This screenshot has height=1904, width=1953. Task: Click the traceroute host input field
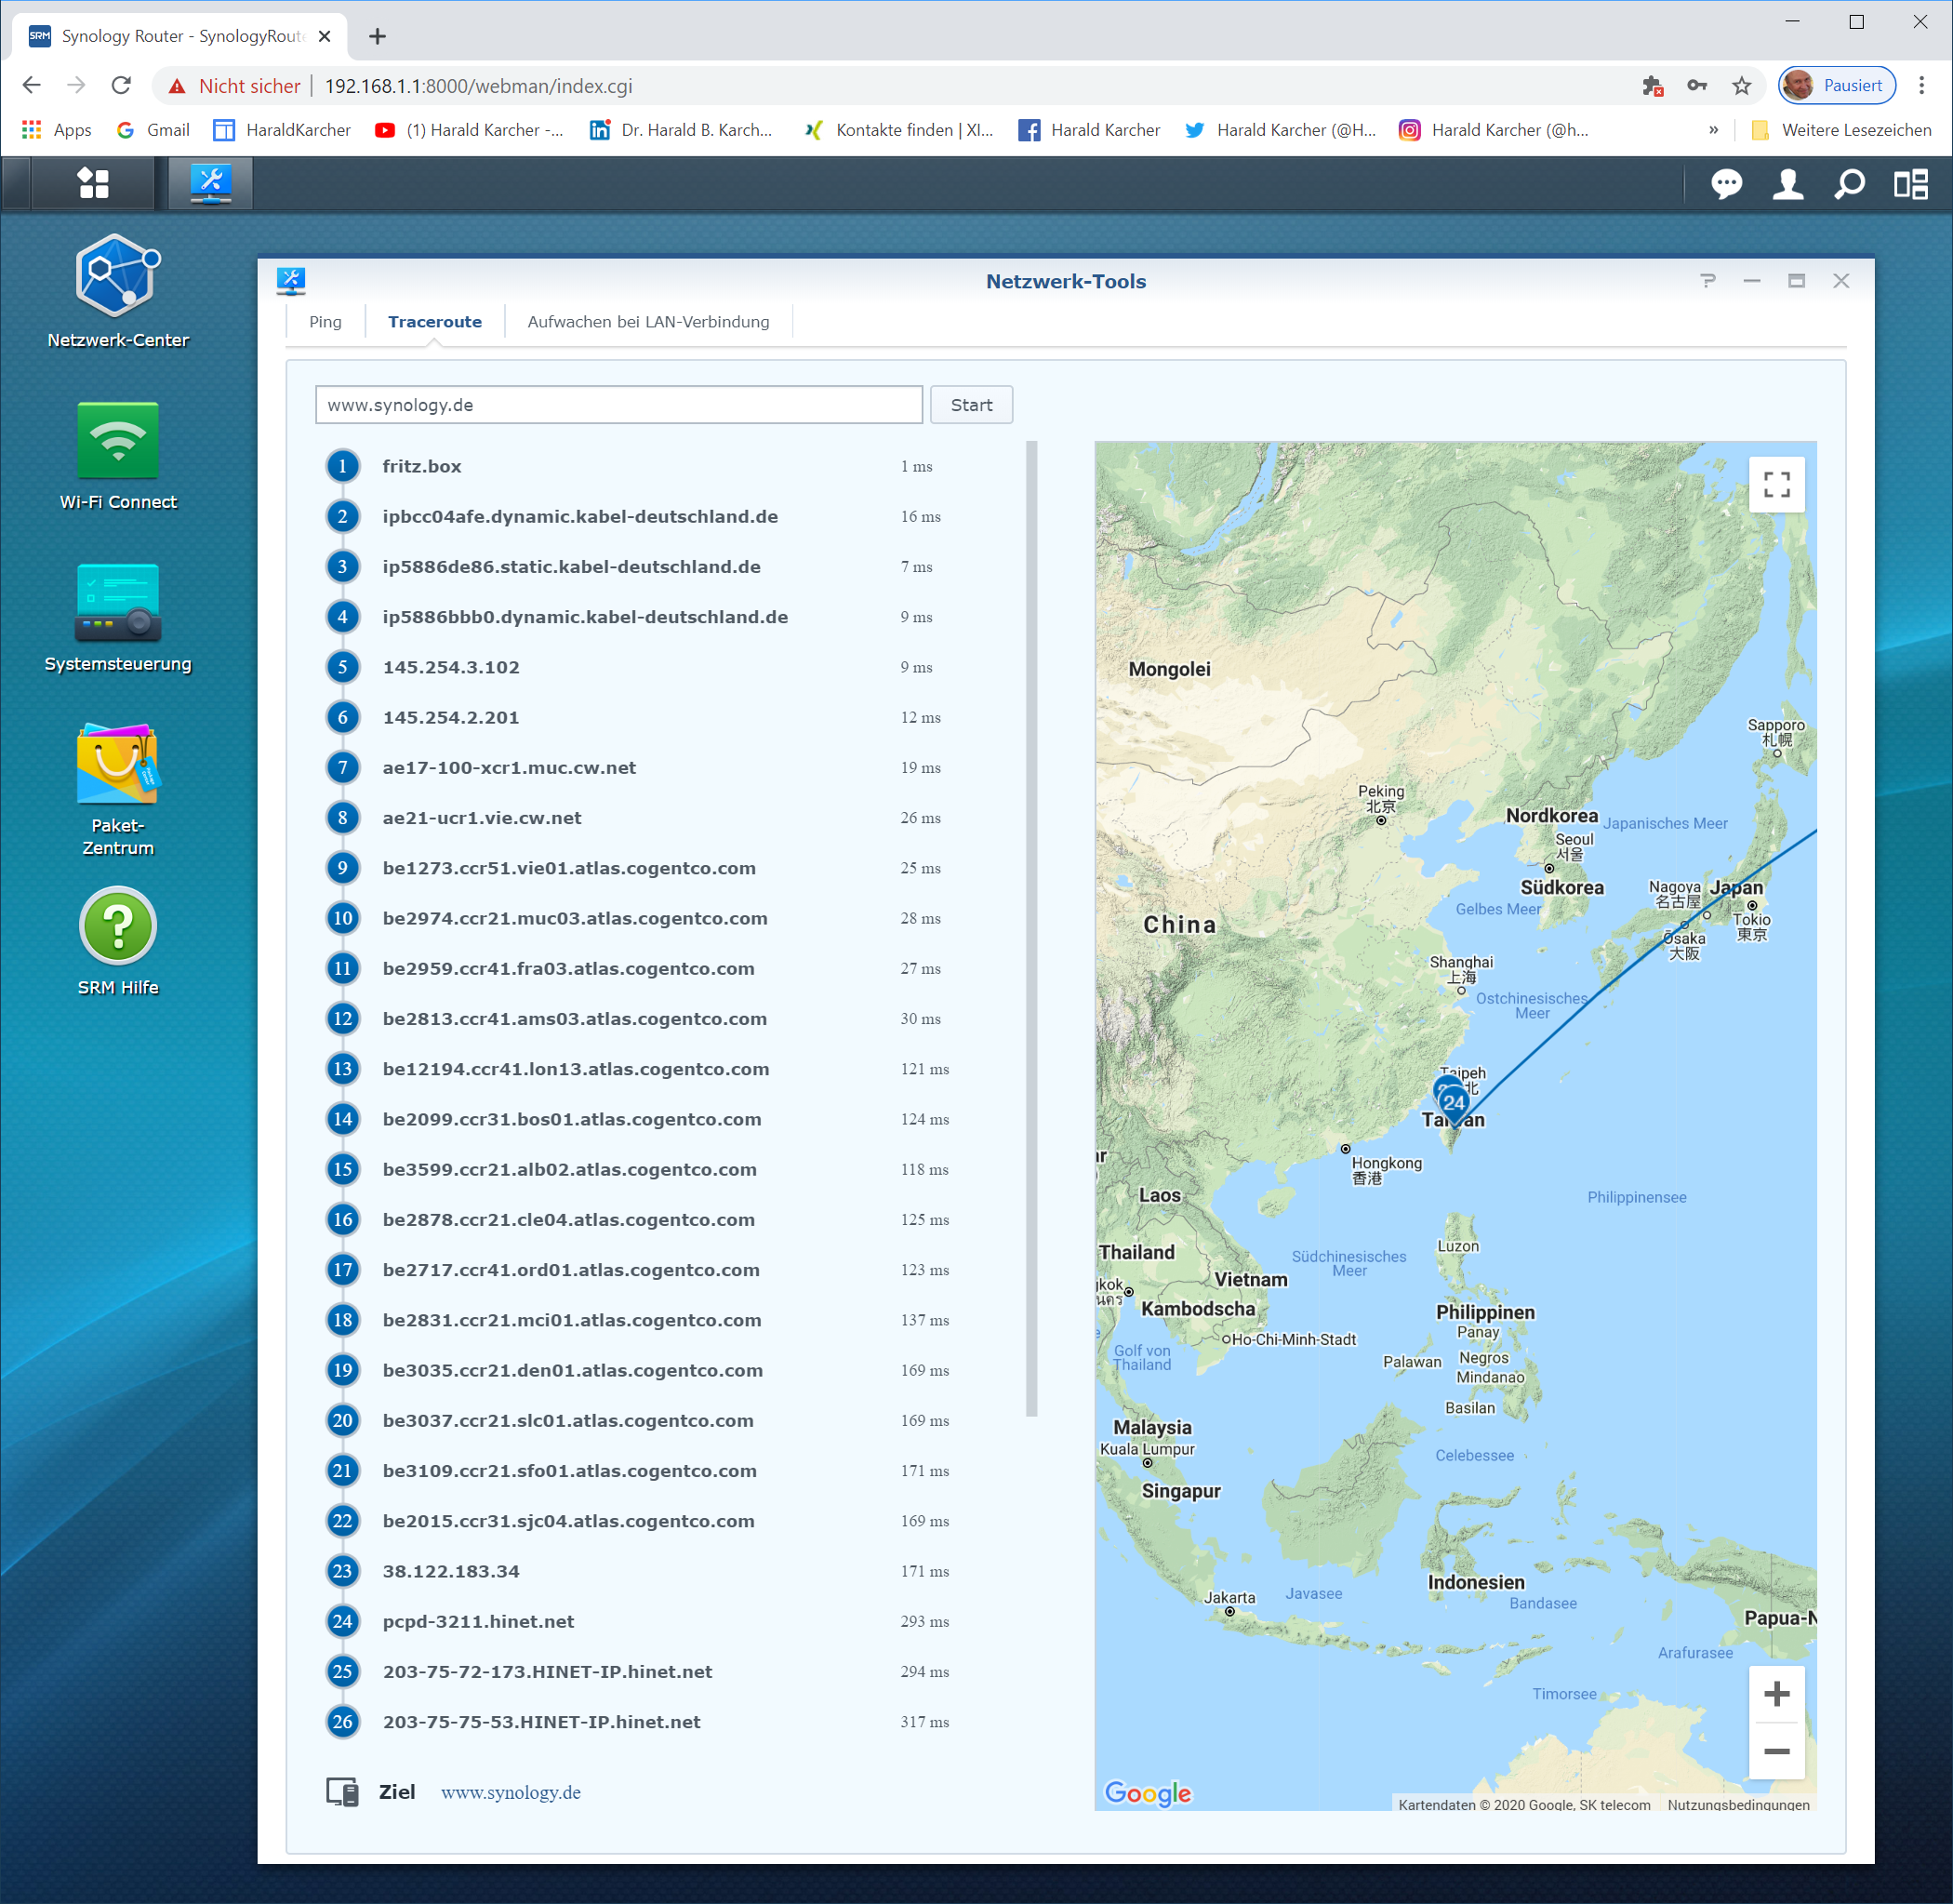click(618, 405)
